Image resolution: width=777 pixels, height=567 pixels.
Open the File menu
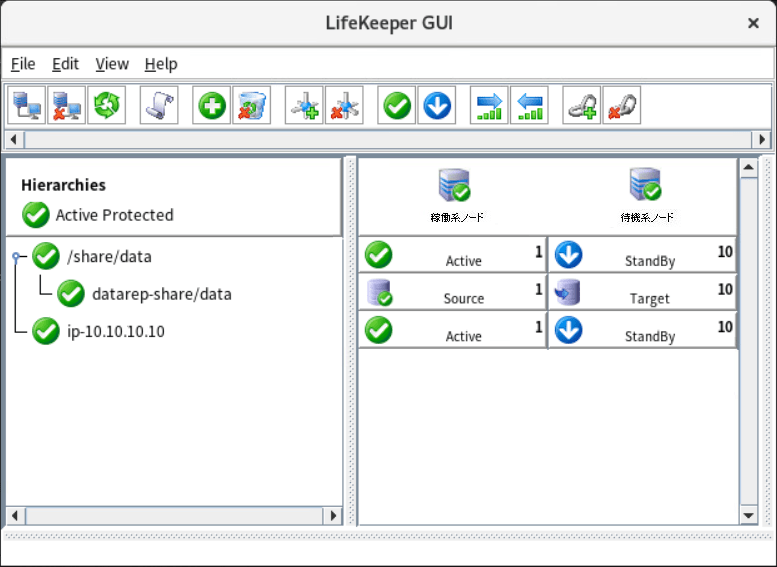(x=23, y=64)
